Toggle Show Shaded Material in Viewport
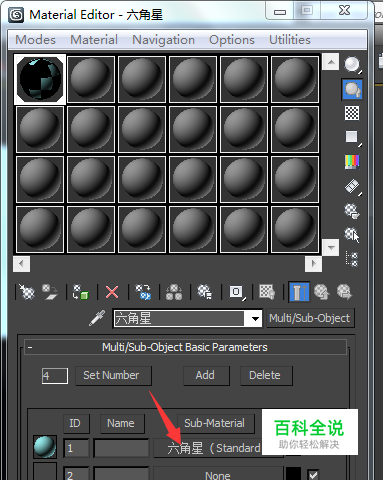The width and height of the screenshot is (383, 480). 267,292
